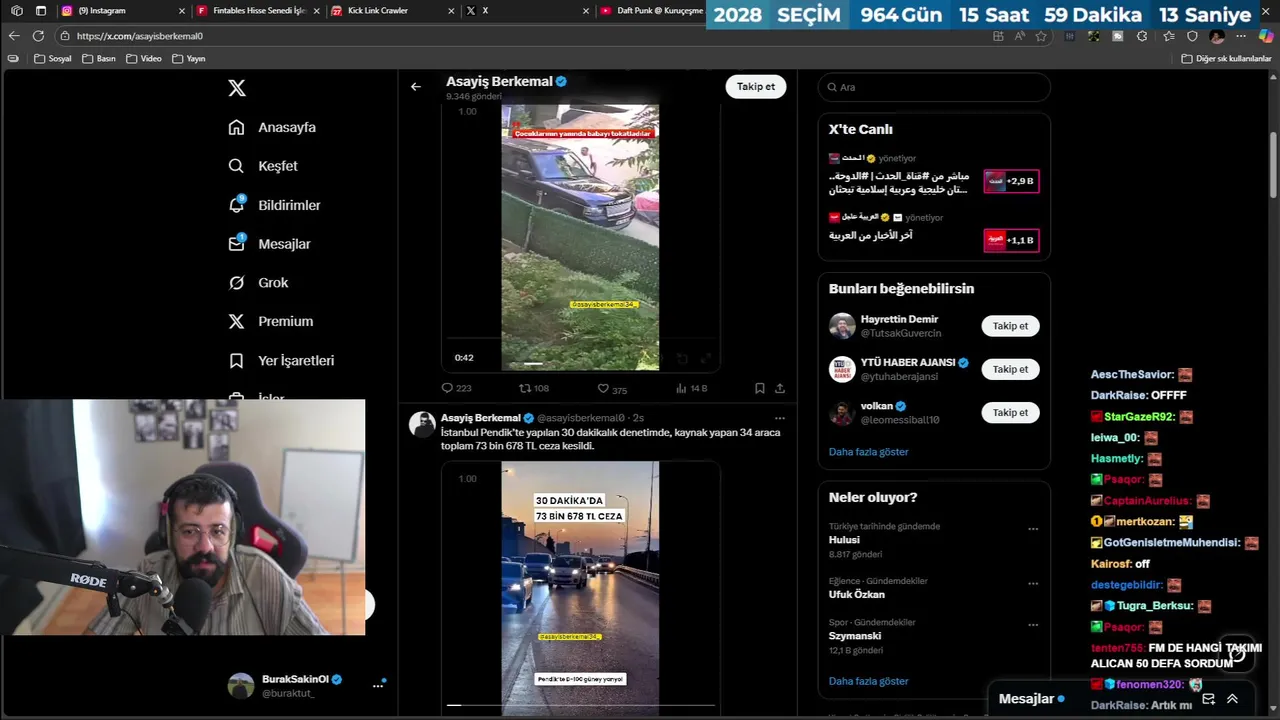Click the back arrow beside Asayiş Berkemal header
1280x720 pixels.
416,87
